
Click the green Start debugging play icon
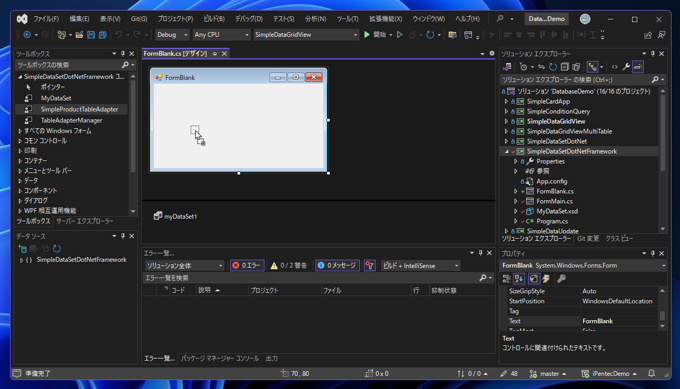[367, 35]
